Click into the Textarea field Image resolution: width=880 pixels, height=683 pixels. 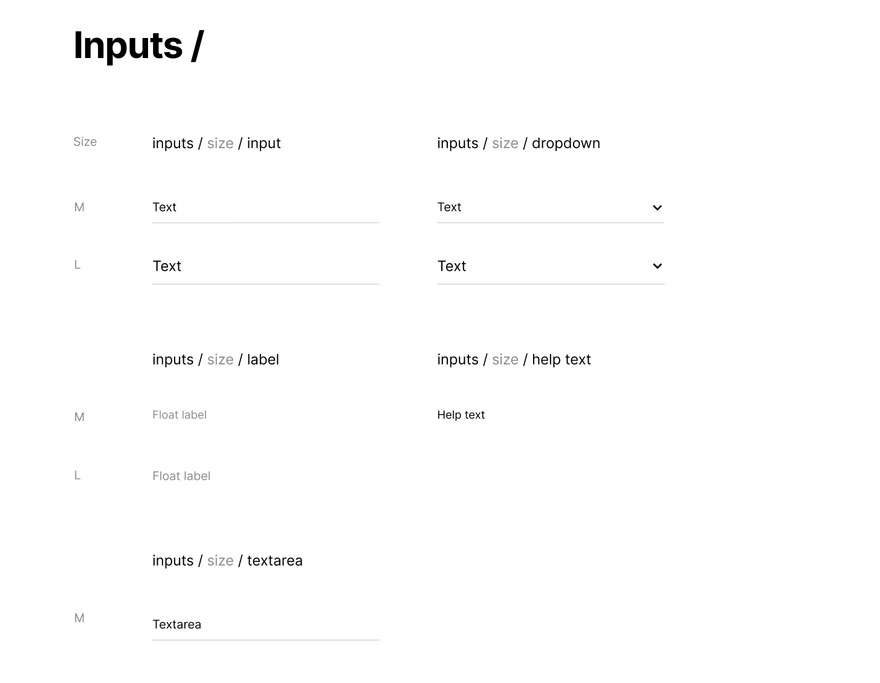tap(265, 625)
